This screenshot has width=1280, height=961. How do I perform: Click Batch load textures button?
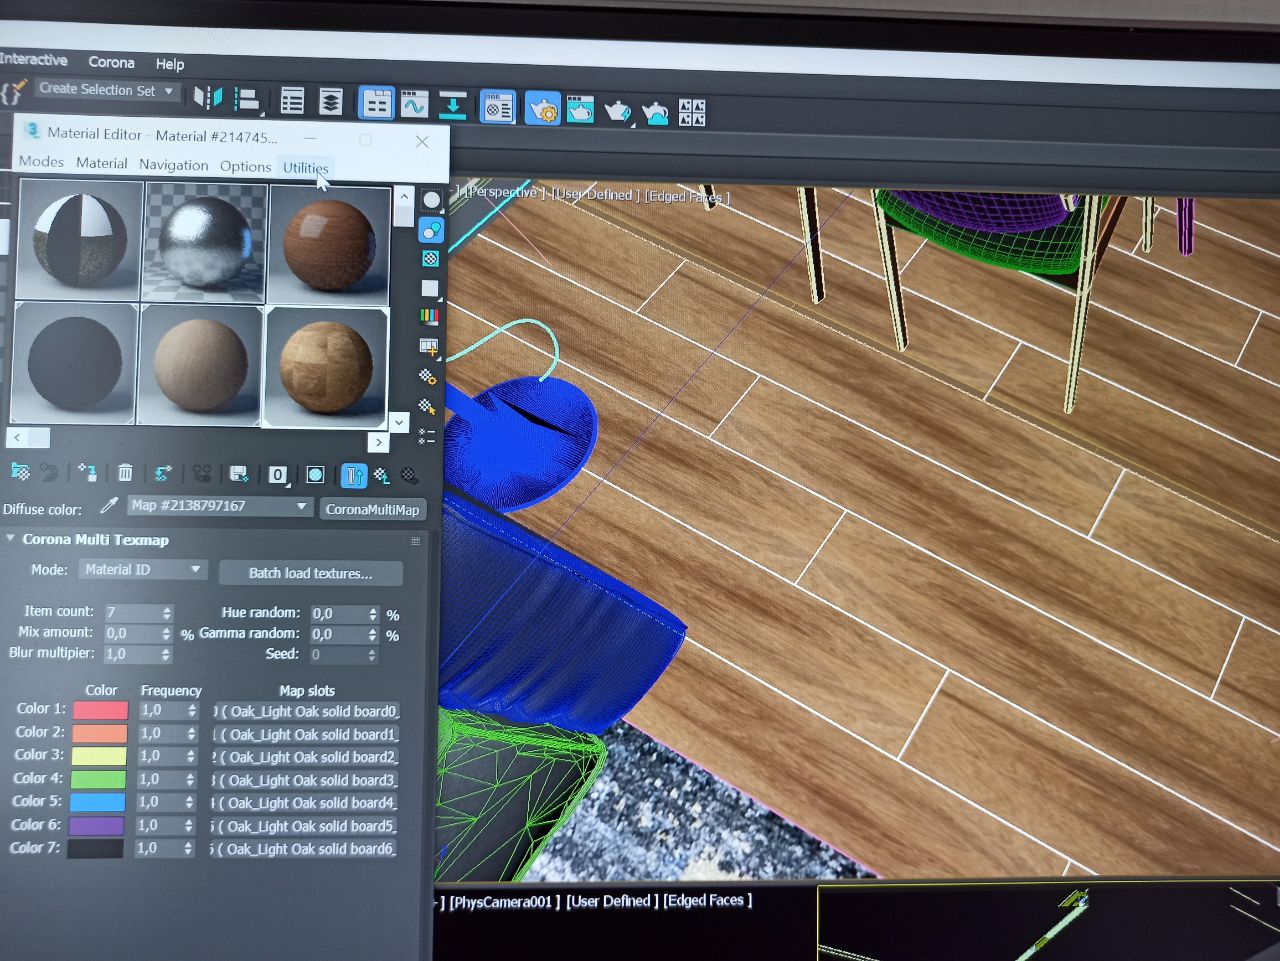coord(310,573)
